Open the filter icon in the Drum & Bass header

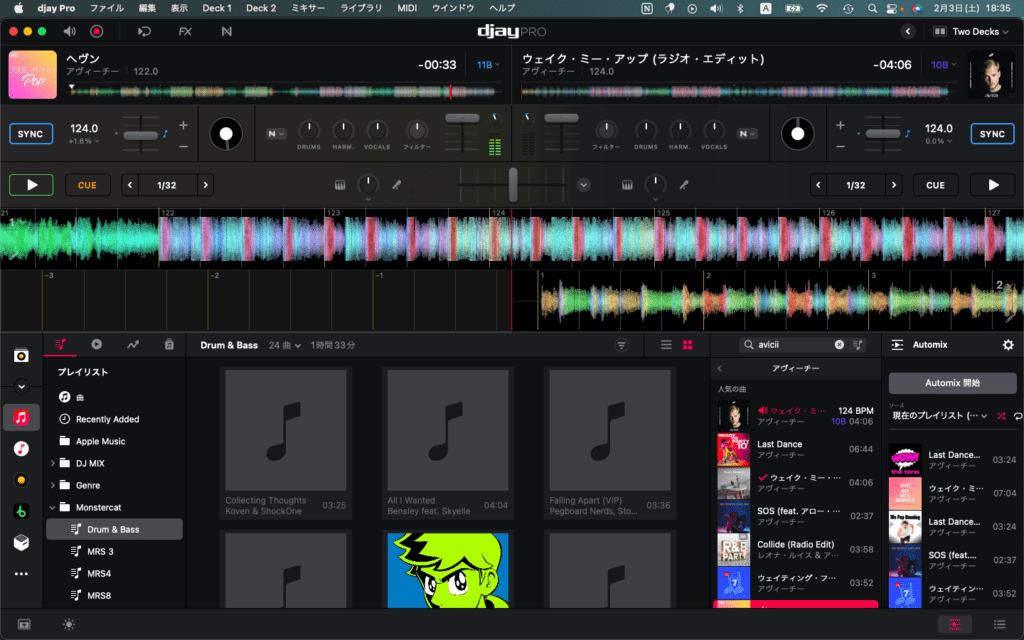(621, 345)
